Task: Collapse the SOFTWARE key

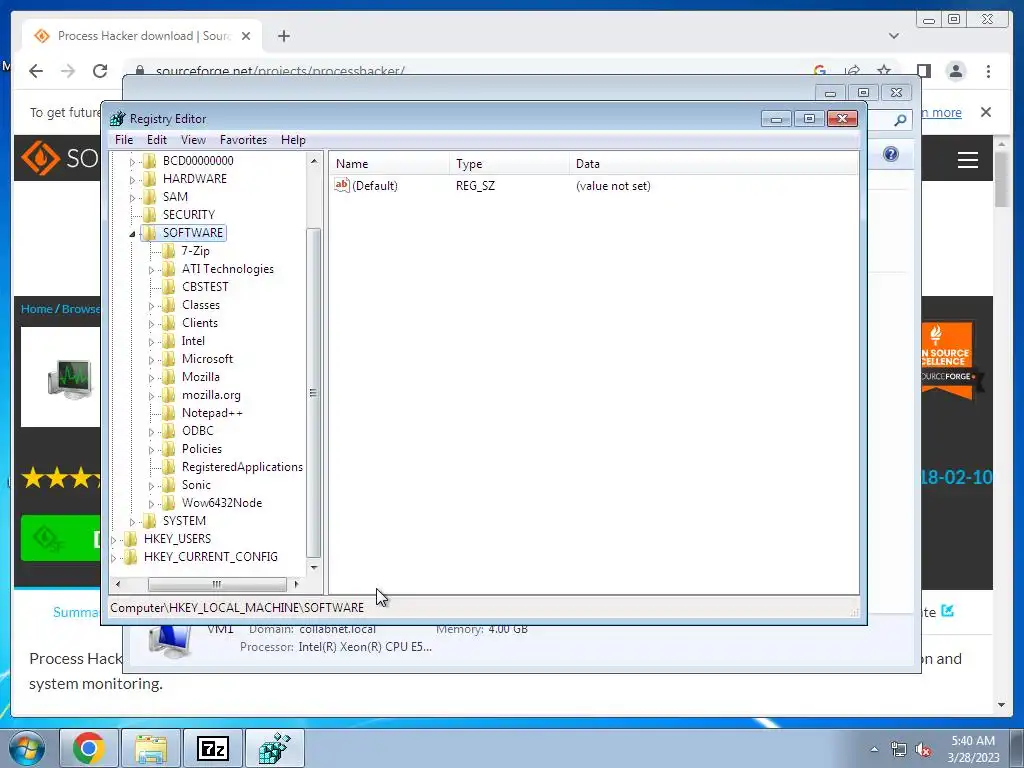Action: (132, 234)
